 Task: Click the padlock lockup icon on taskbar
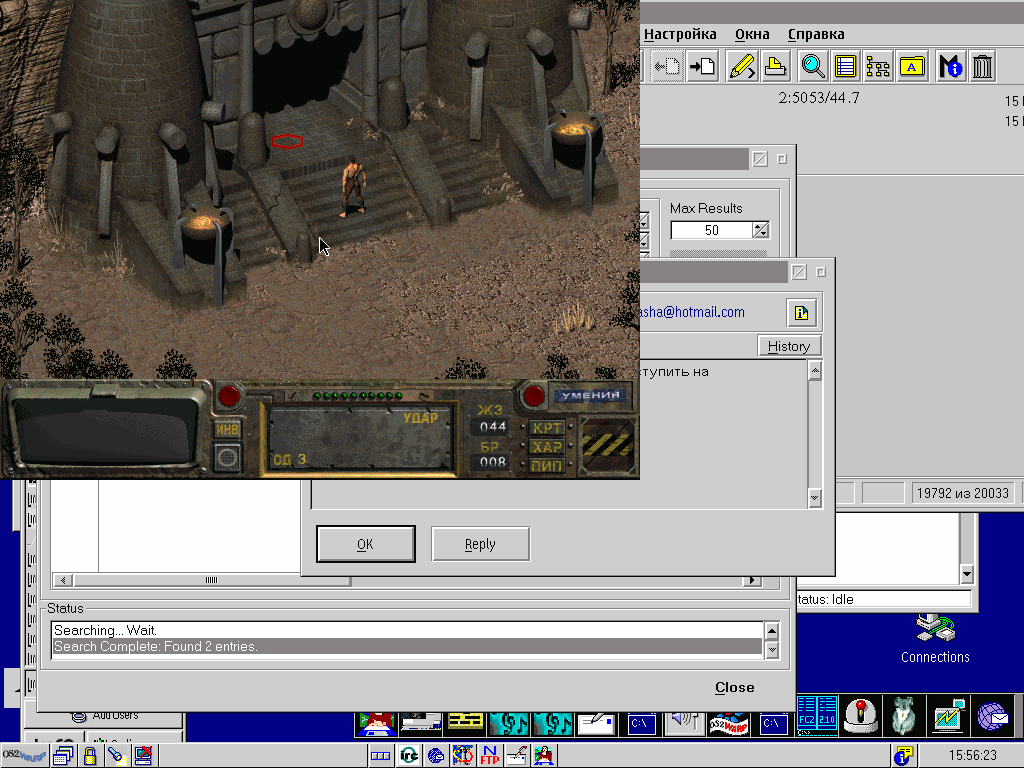pos(89,756)
